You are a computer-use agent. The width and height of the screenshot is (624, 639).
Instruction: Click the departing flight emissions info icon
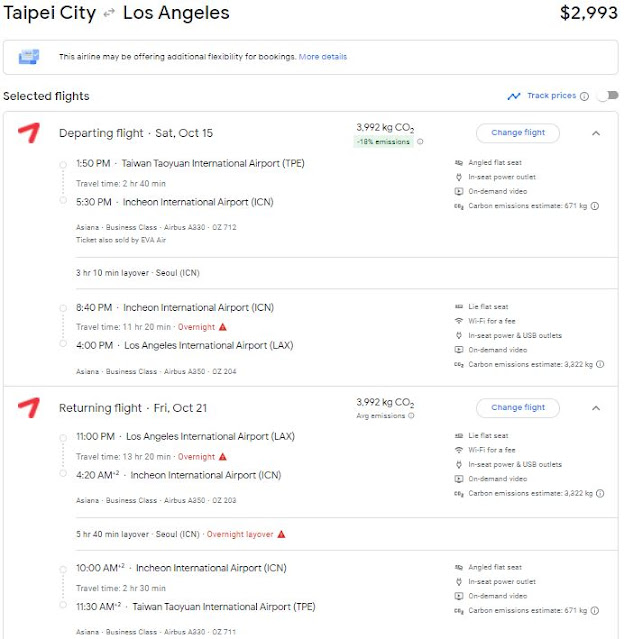point(420,142)
